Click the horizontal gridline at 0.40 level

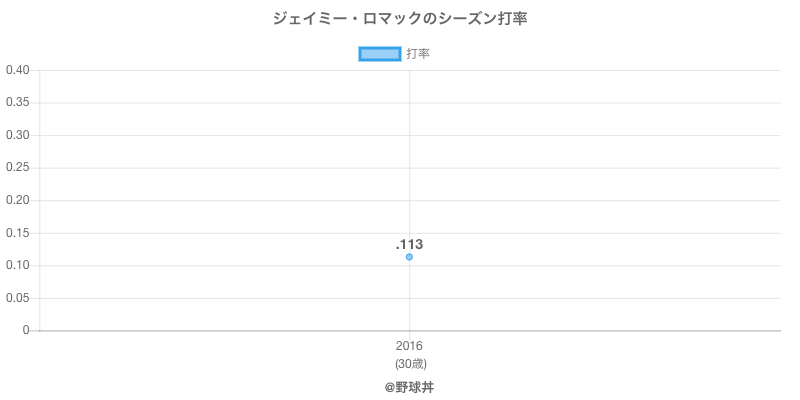pos(600,70)
